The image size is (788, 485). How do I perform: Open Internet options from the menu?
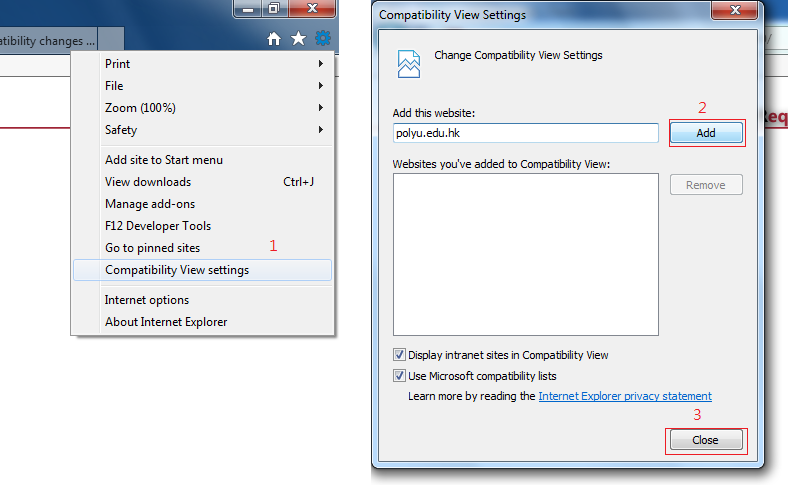[x=147, y=300]
